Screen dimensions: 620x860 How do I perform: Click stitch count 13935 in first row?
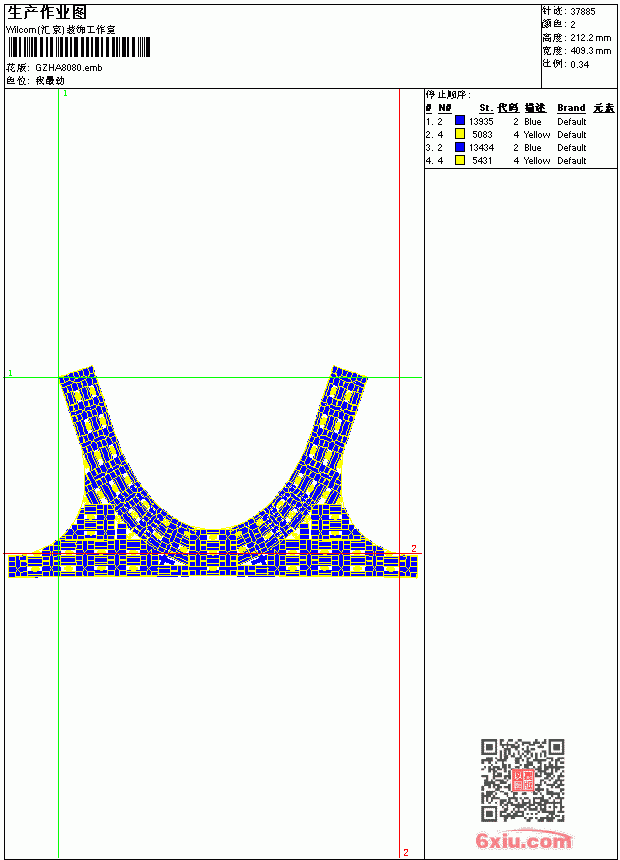point(481,121)
